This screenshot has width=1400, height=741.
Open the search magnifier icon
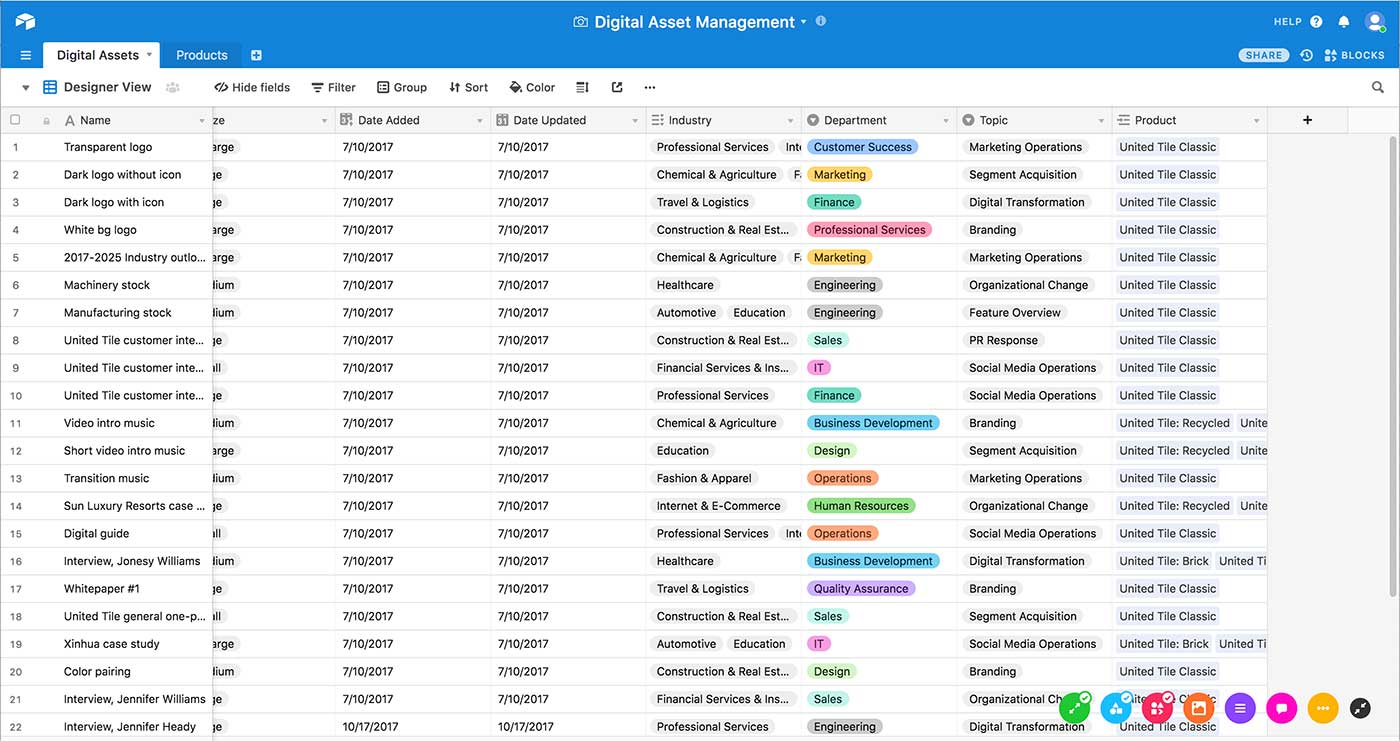(1378, 88)
